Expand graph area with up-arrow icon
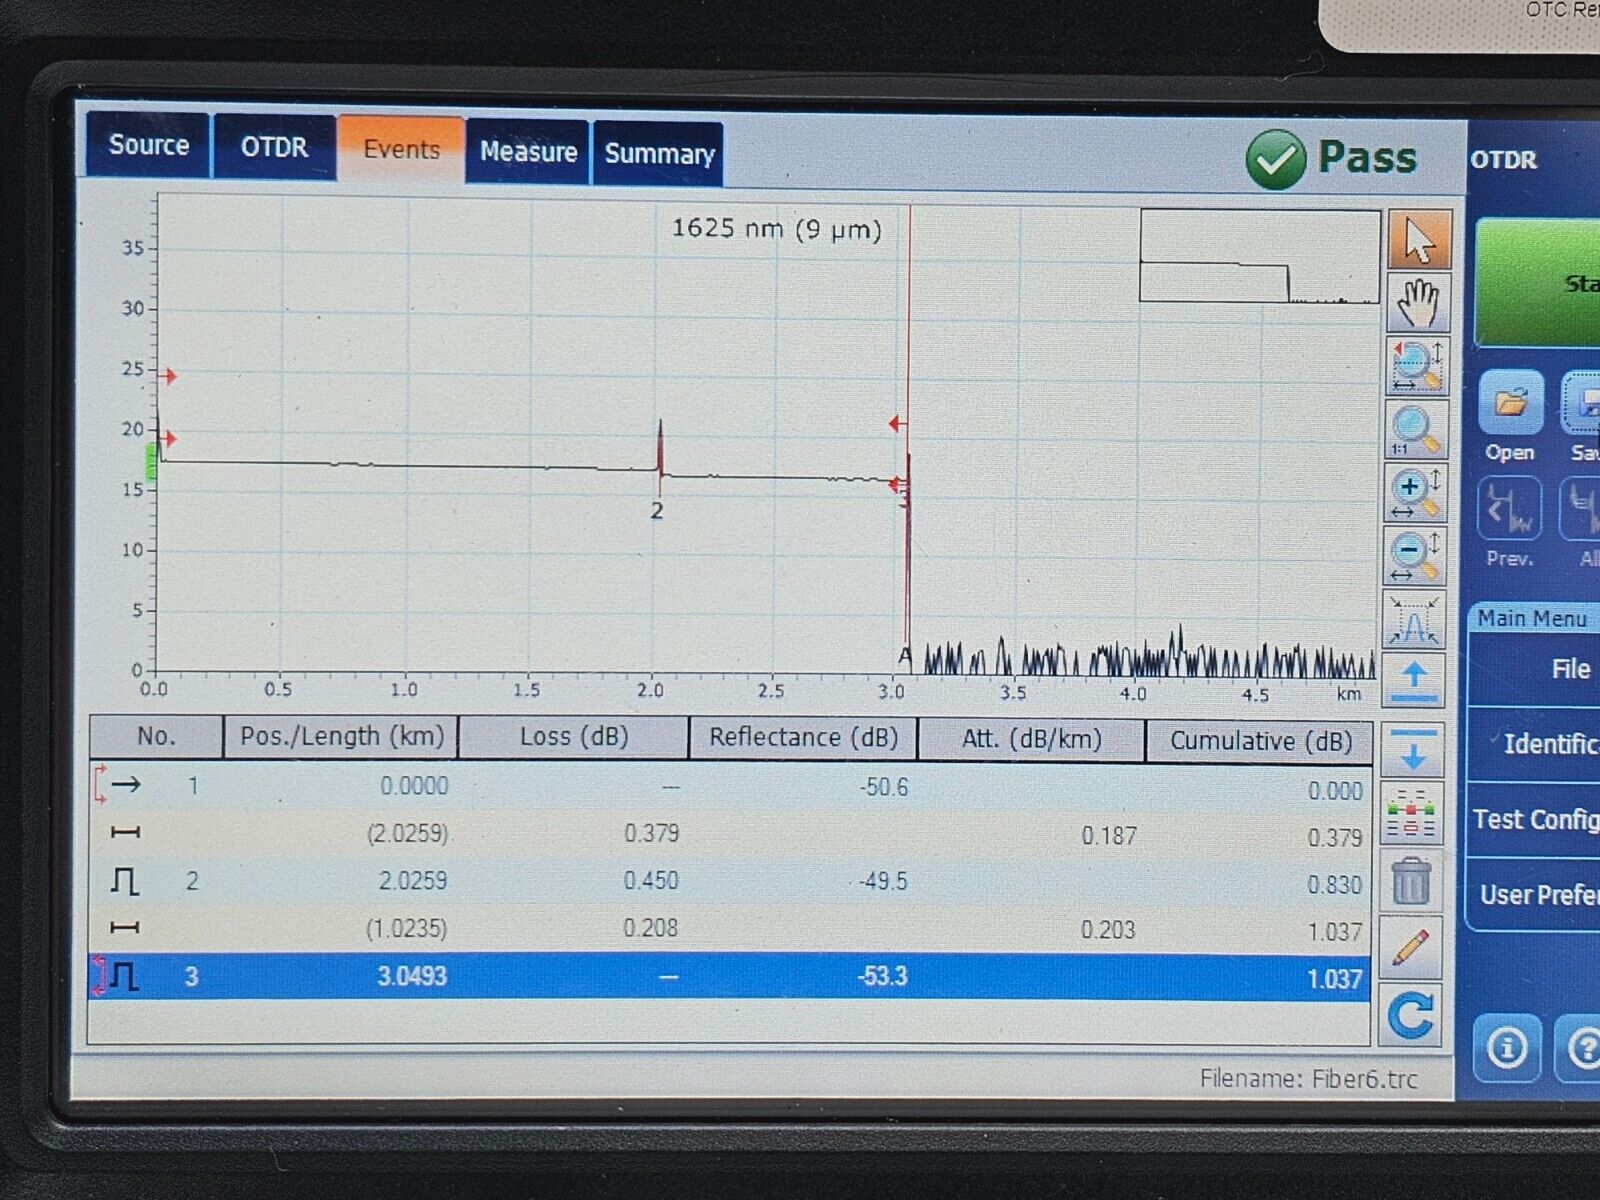The height and width of the screenshot is (1200, 1600). (1414, 681)
